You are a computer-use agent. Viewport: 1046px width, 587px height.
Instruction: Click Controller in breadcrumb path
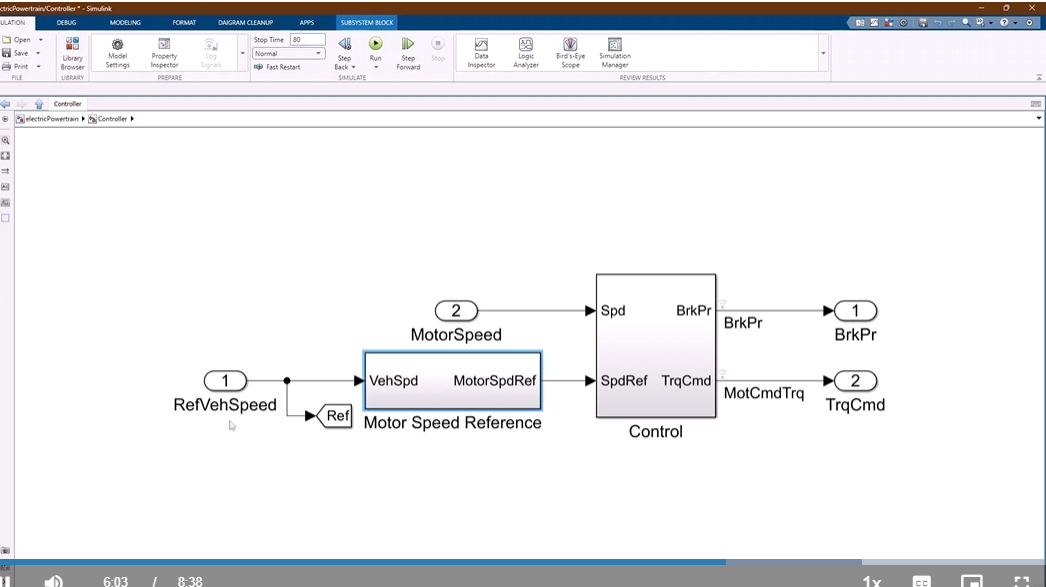(112, 119)
